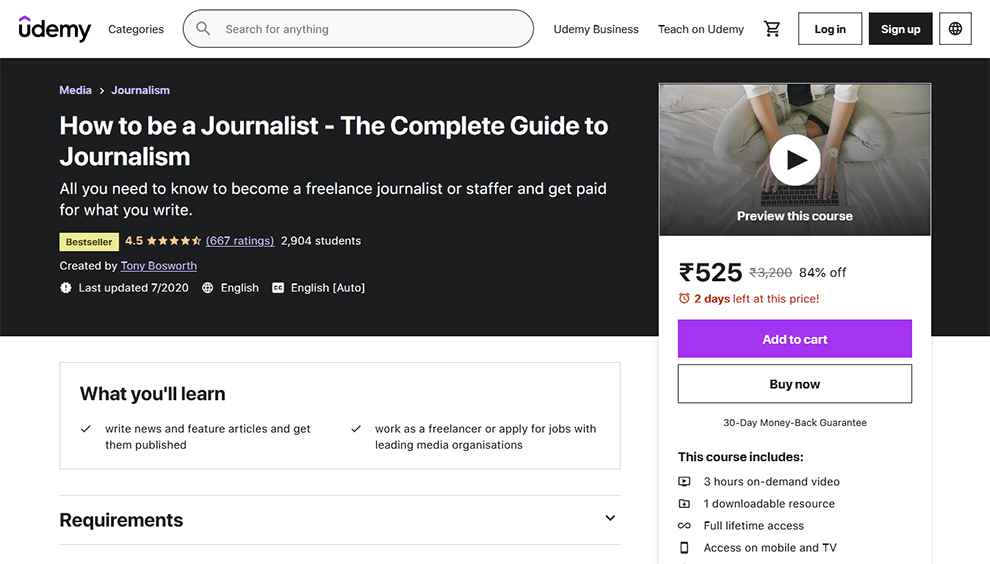Click the Buy now button
Screen dimensions: 990x564
tap(794, 384)
